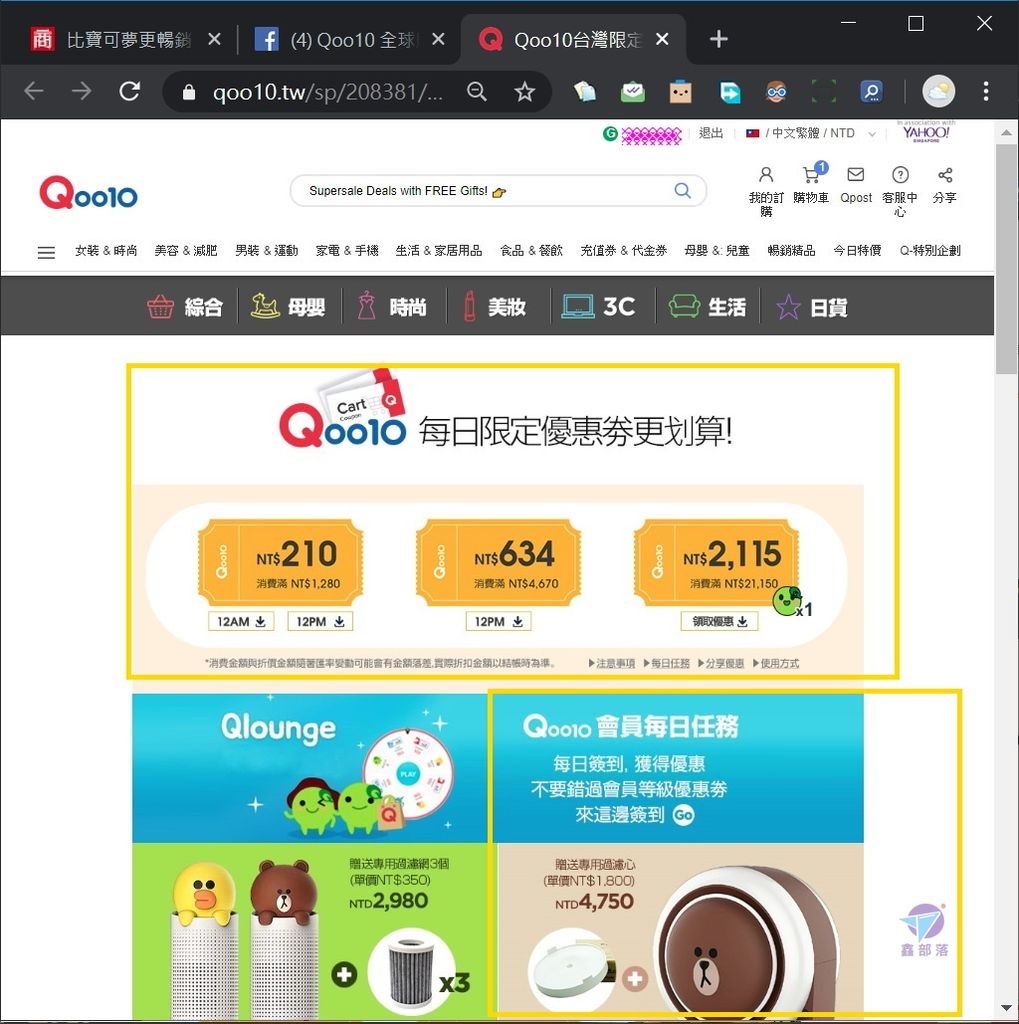Click the Qoo10 logo

coord(89,193)
